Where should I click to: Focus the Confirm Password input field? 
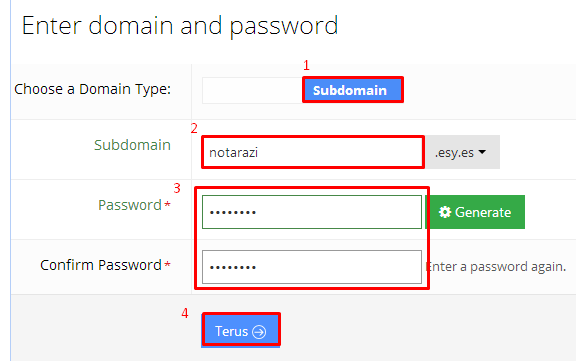pos(312,267)
